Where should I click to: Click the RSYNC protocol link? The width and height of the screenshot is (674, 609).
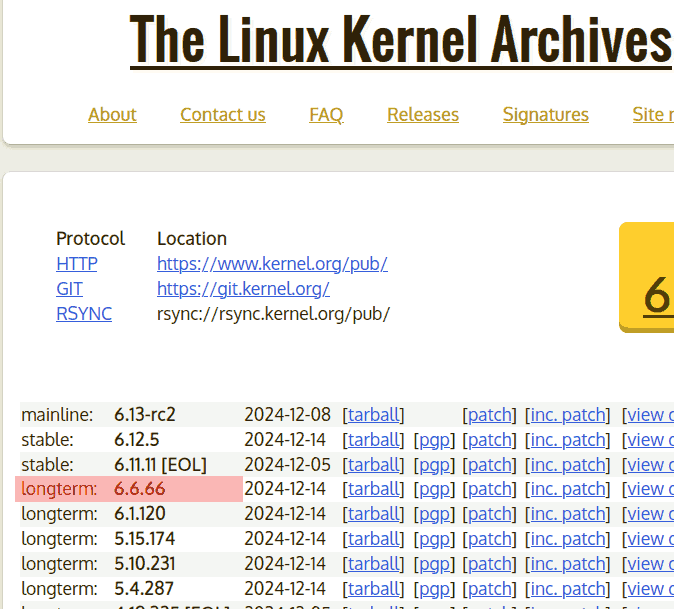[x=84, y=314]
